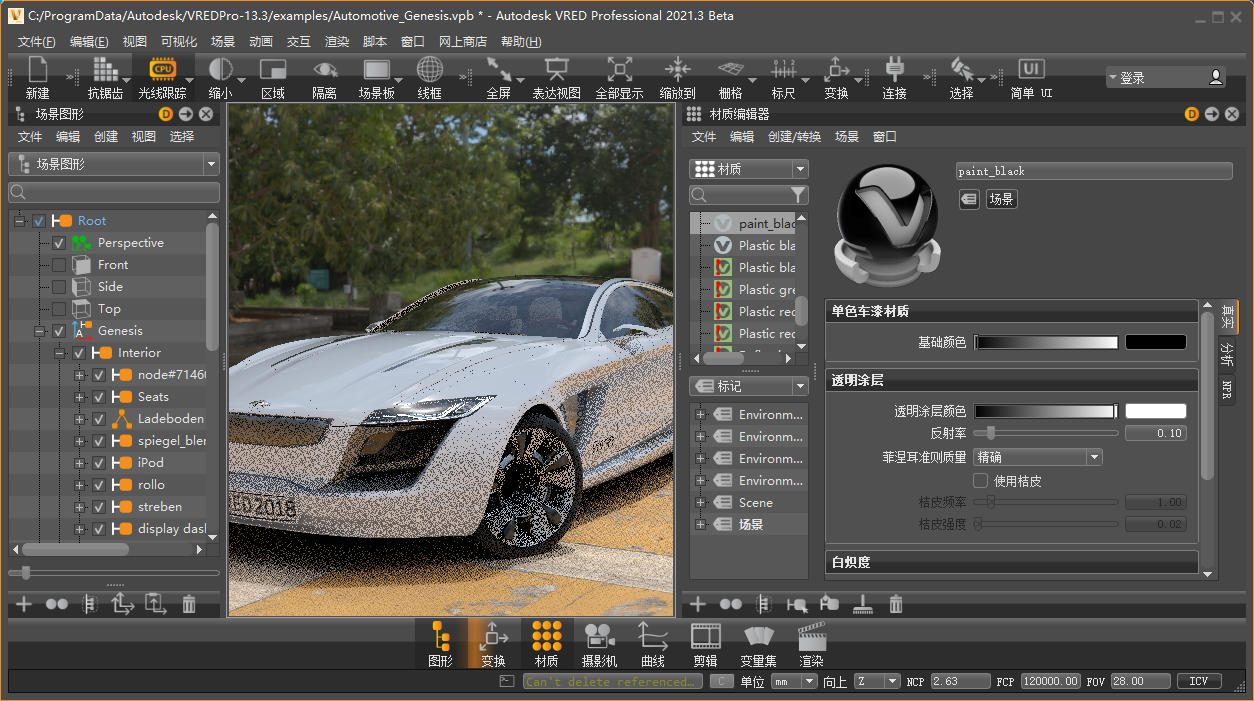This screenshot has width=1254, height=701.
Task: Toggle the 隔离 isolate view icon
Action: (324, 70)
